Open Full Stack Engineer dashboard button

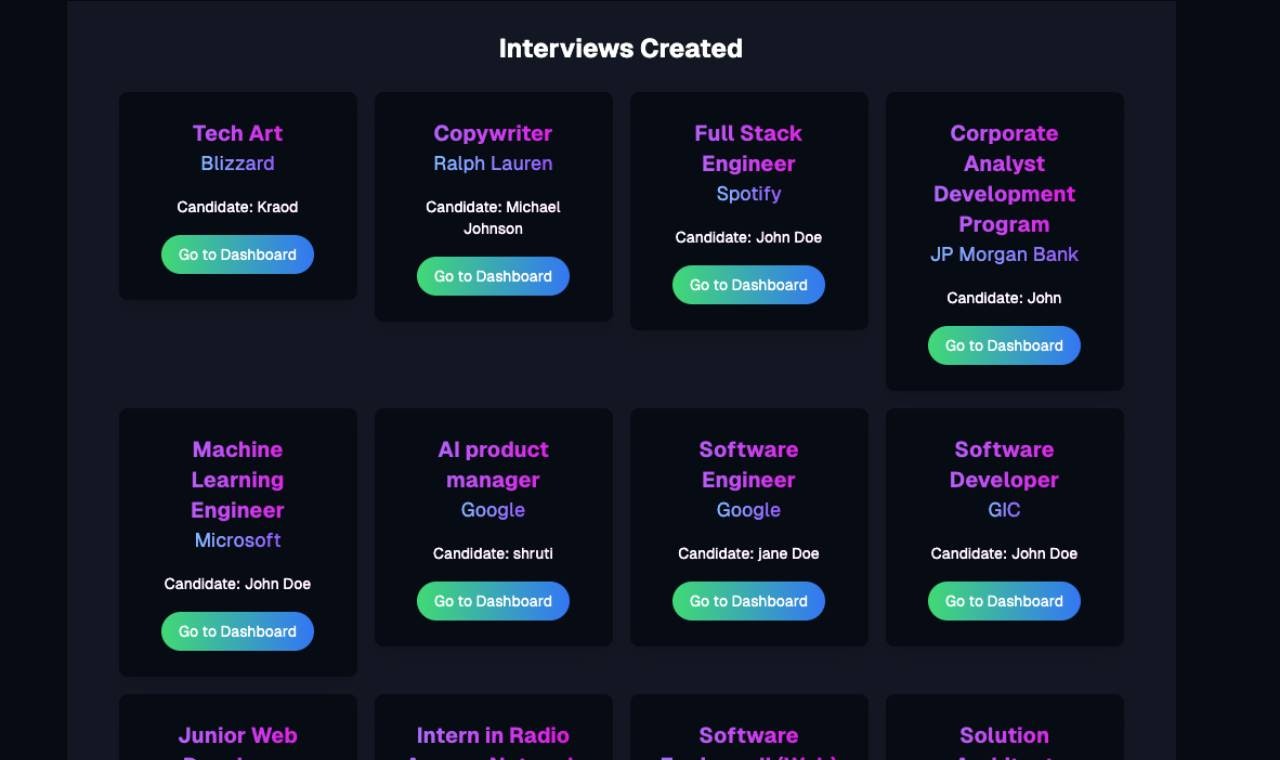748,285
